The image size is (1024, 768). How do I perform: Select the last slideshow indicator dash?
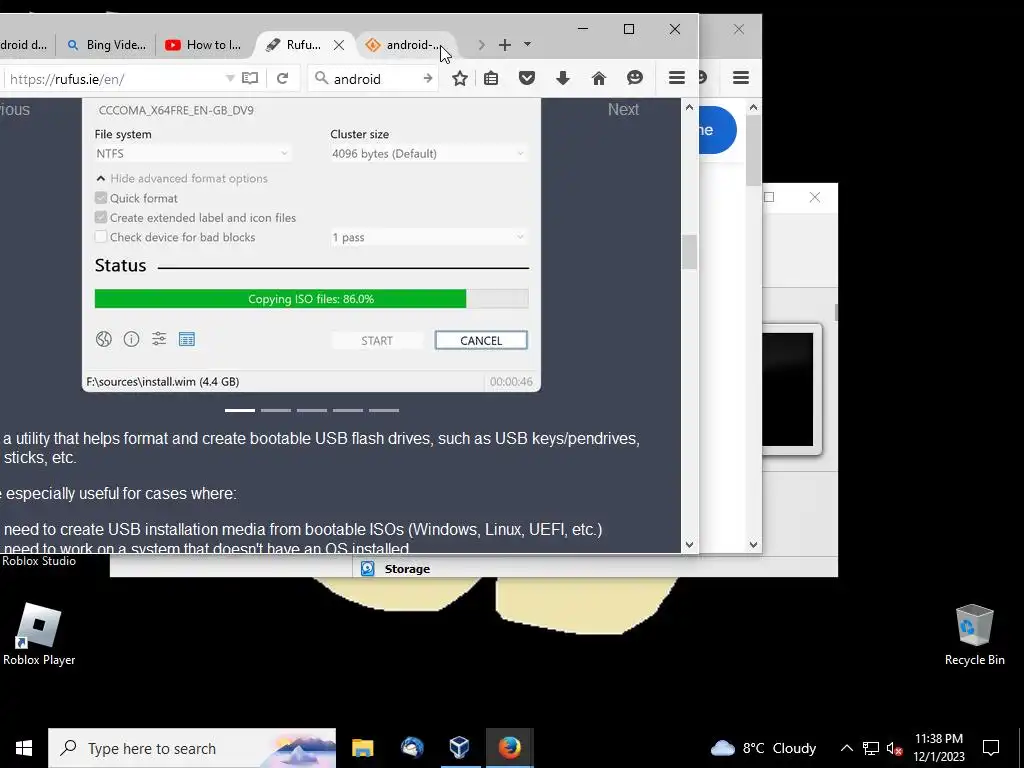click(x=384, y=410)
